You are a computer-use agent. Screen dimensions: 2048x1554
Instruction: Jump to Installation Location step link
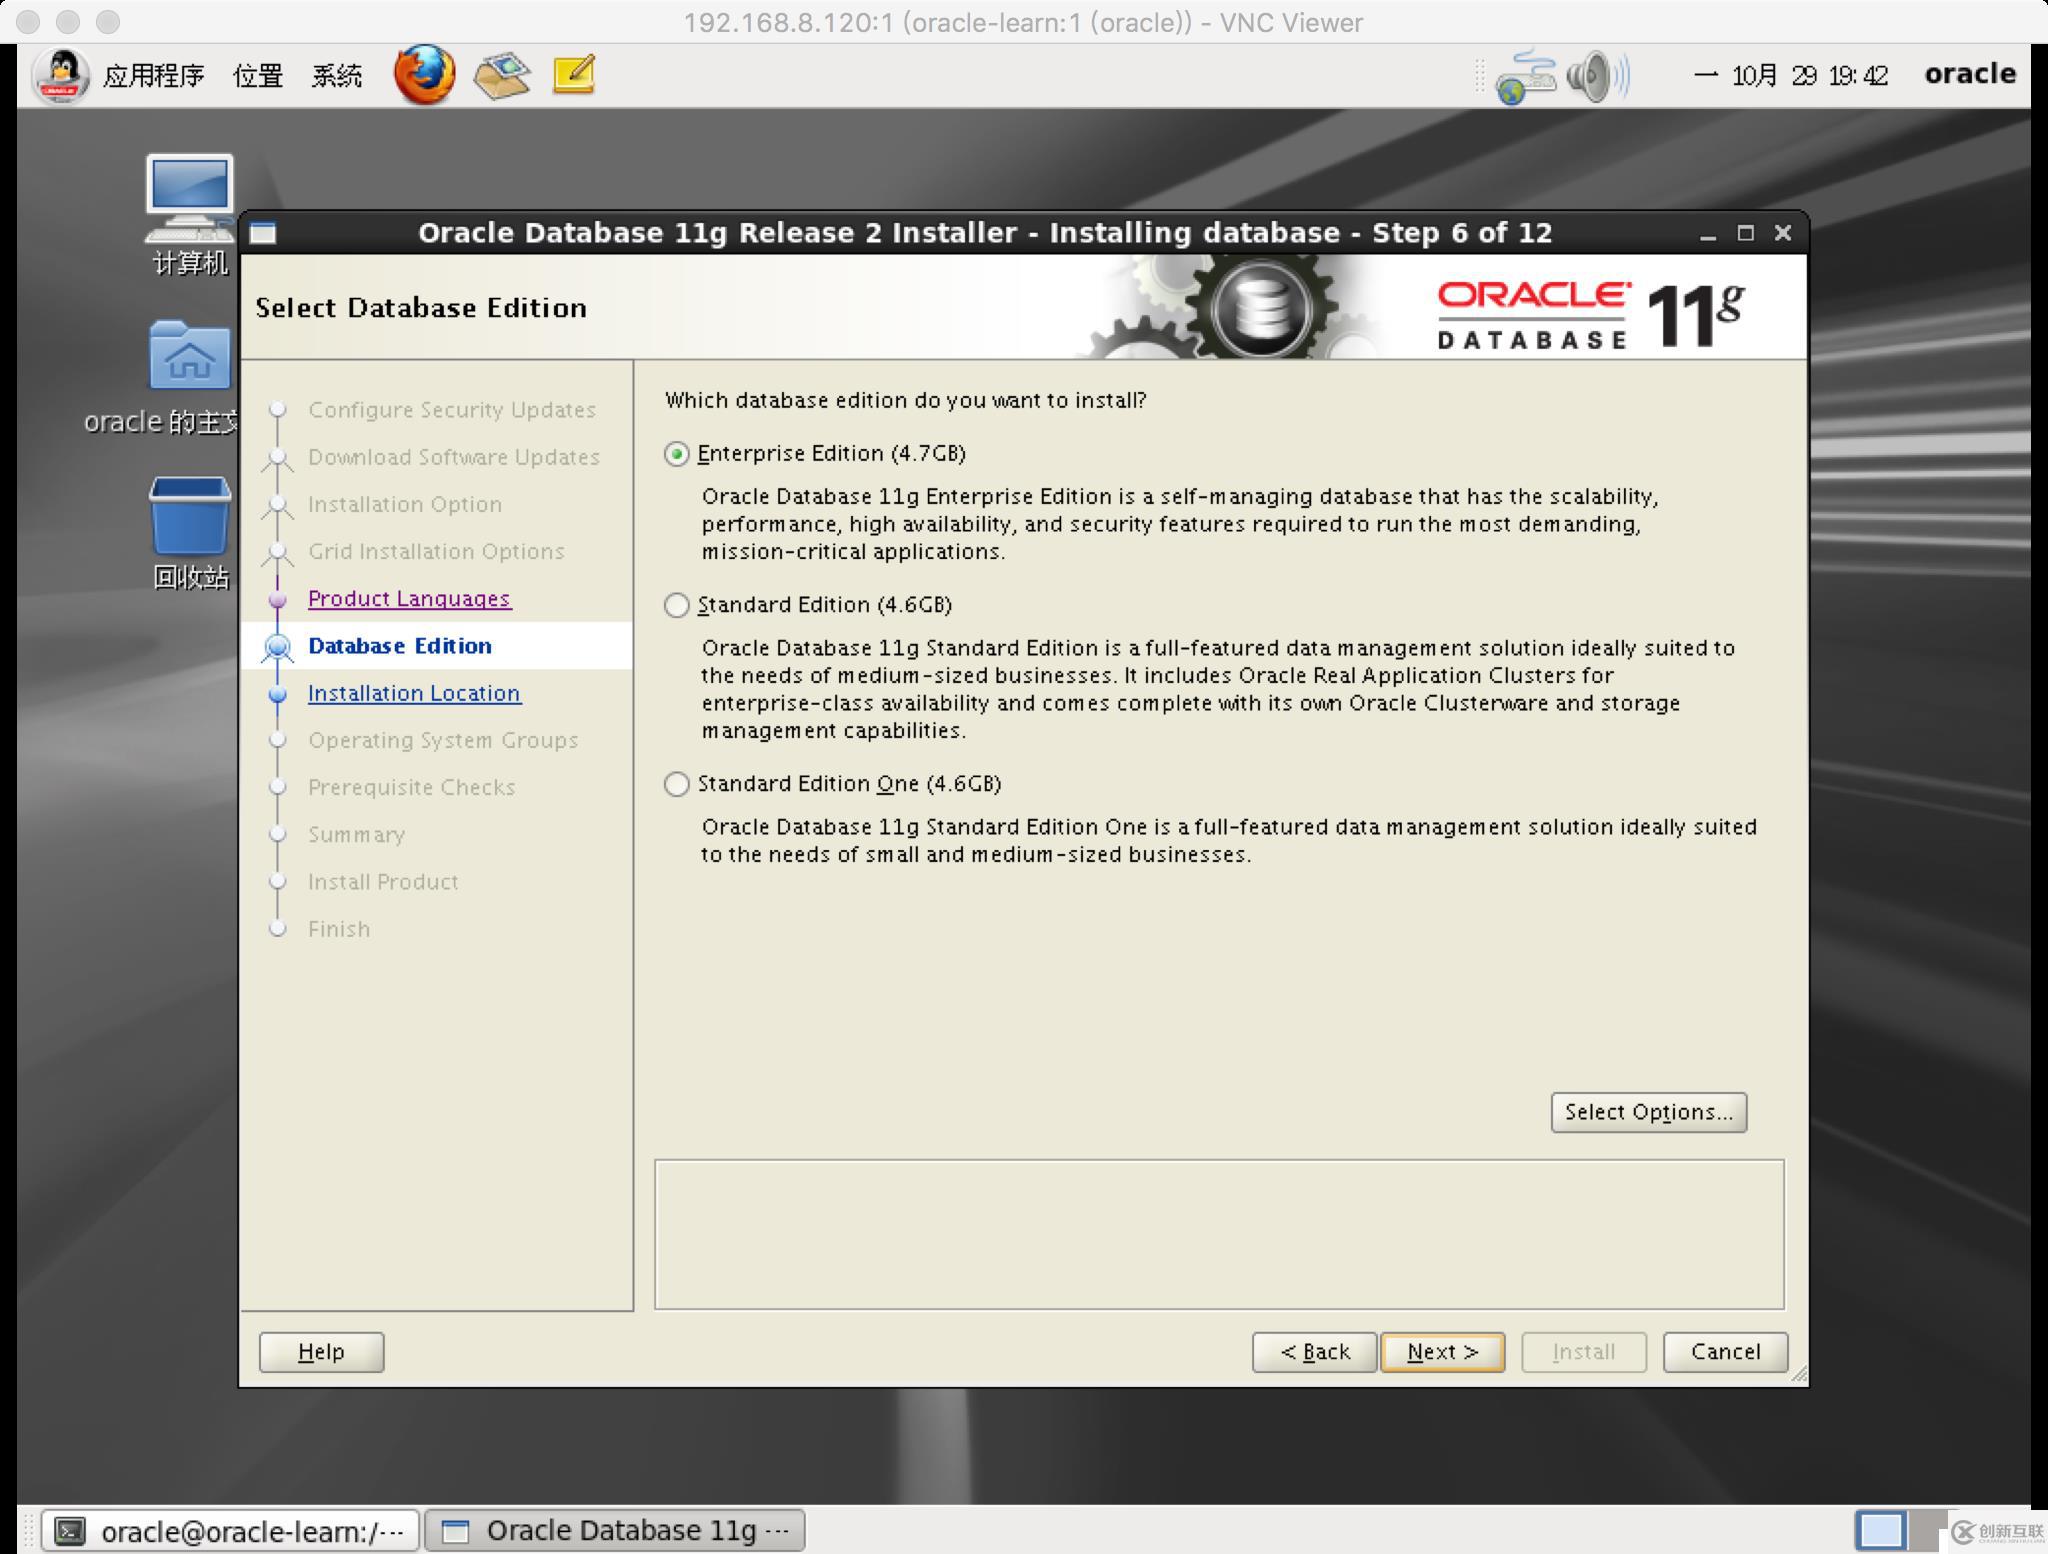point(414,693)
